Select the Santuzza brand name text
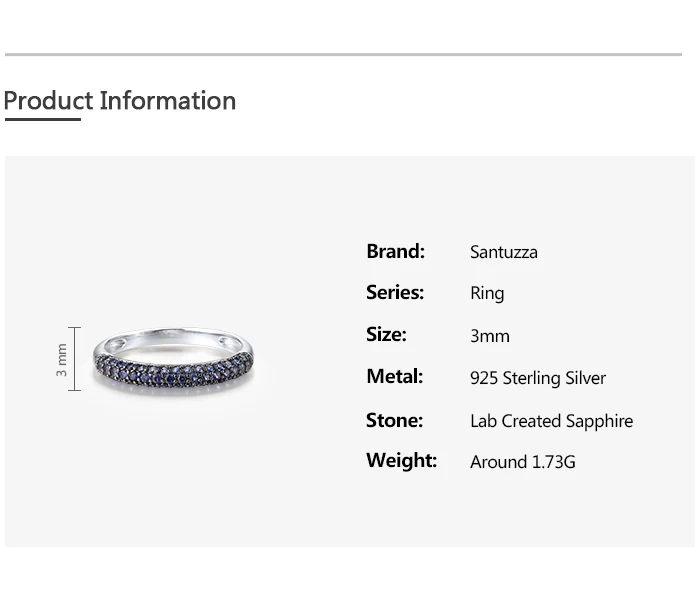Screen dimensions: 700x607 click(504, 252)
